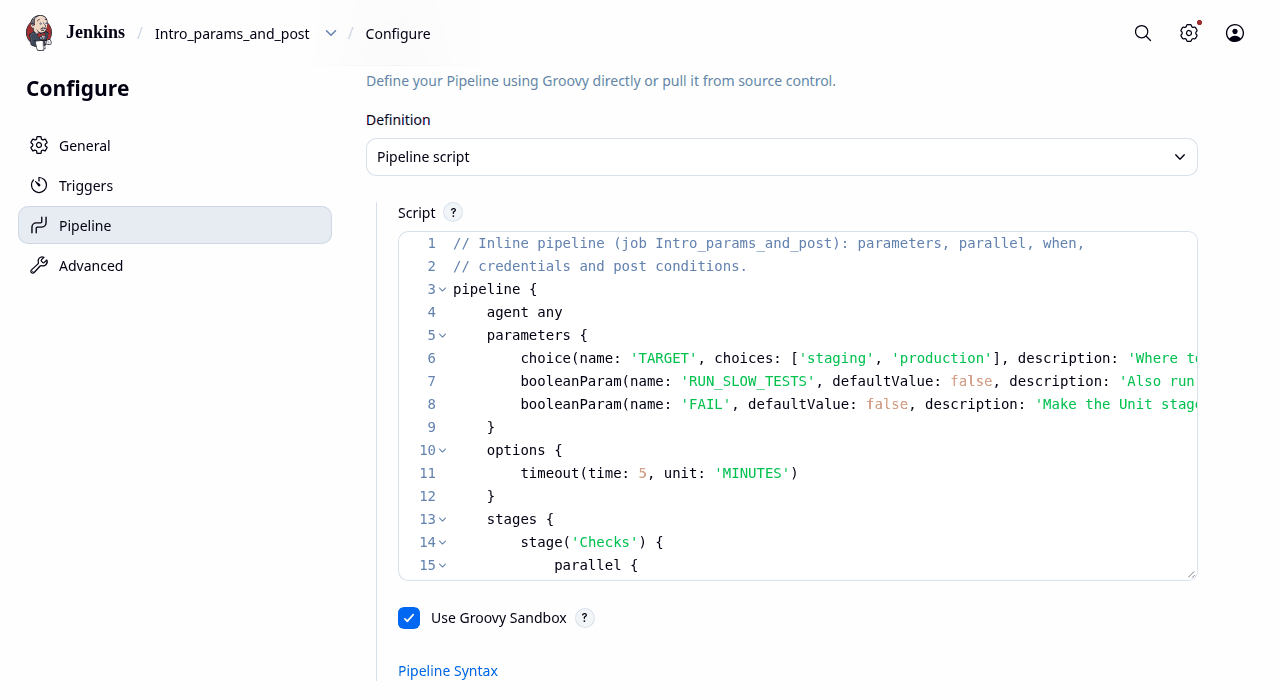This screenshot has width=1280, height=700.
Task: Collapse the parameters block fold arrow on line 5
Action: point(443,336)
